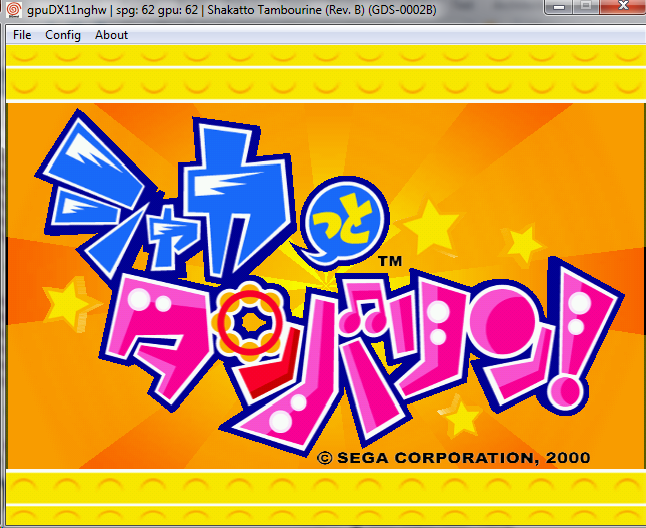Maximize the emulator window
Viewport: 646px width, 528px height.
click(x=586, y=7)
